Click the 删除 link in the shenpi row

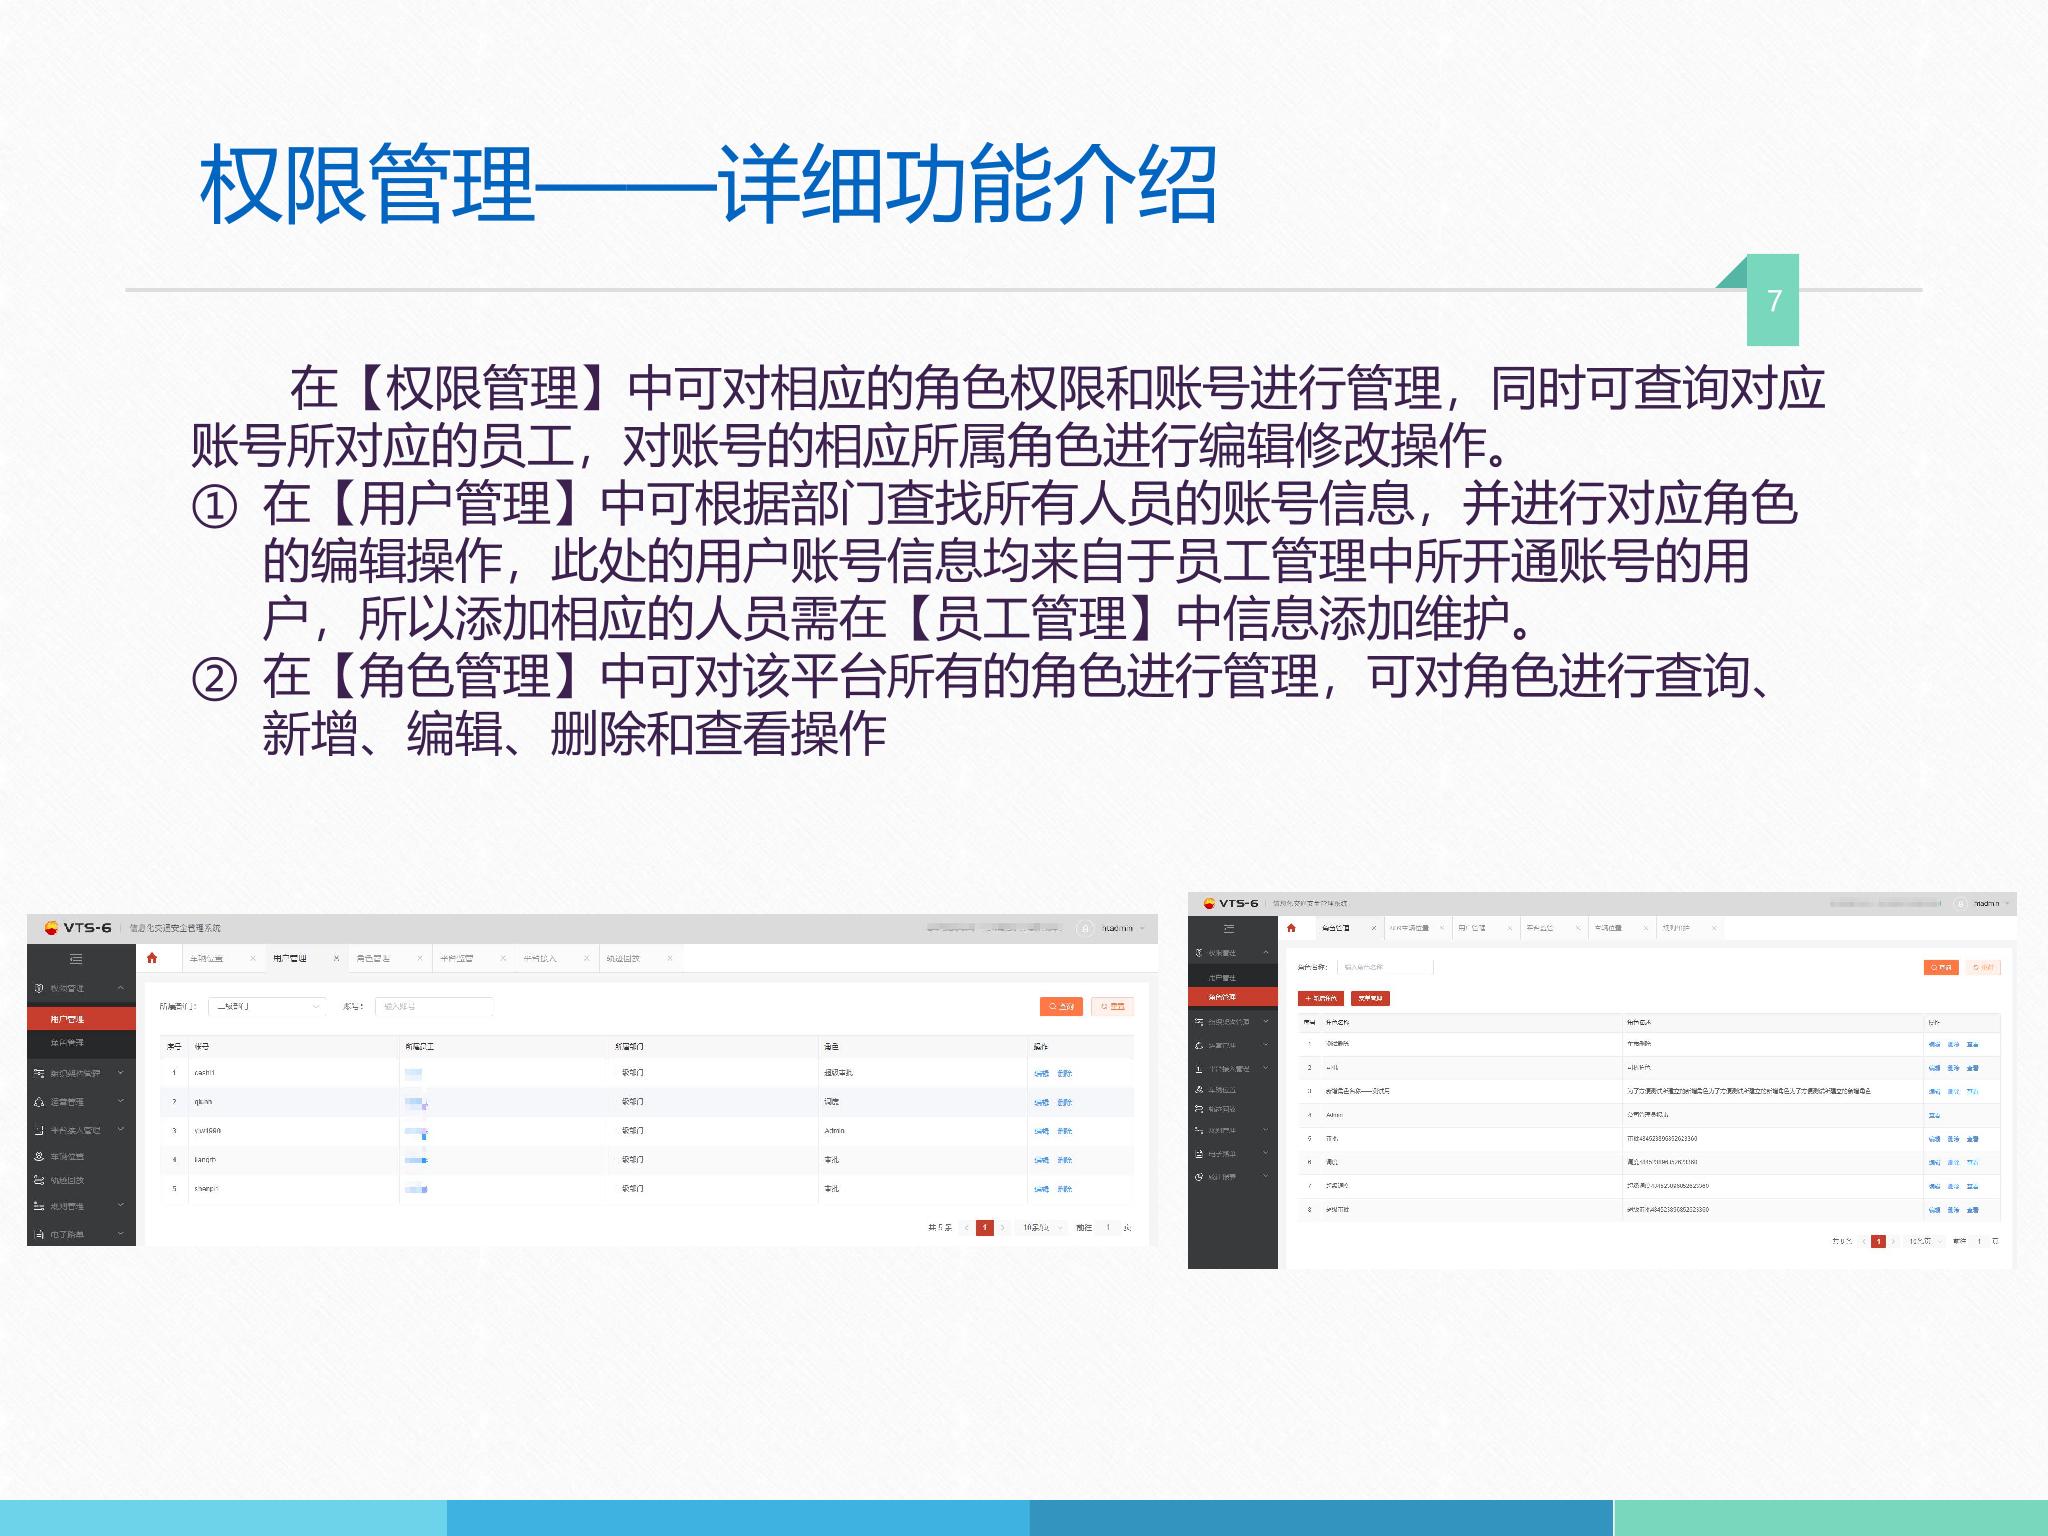1064,1189
